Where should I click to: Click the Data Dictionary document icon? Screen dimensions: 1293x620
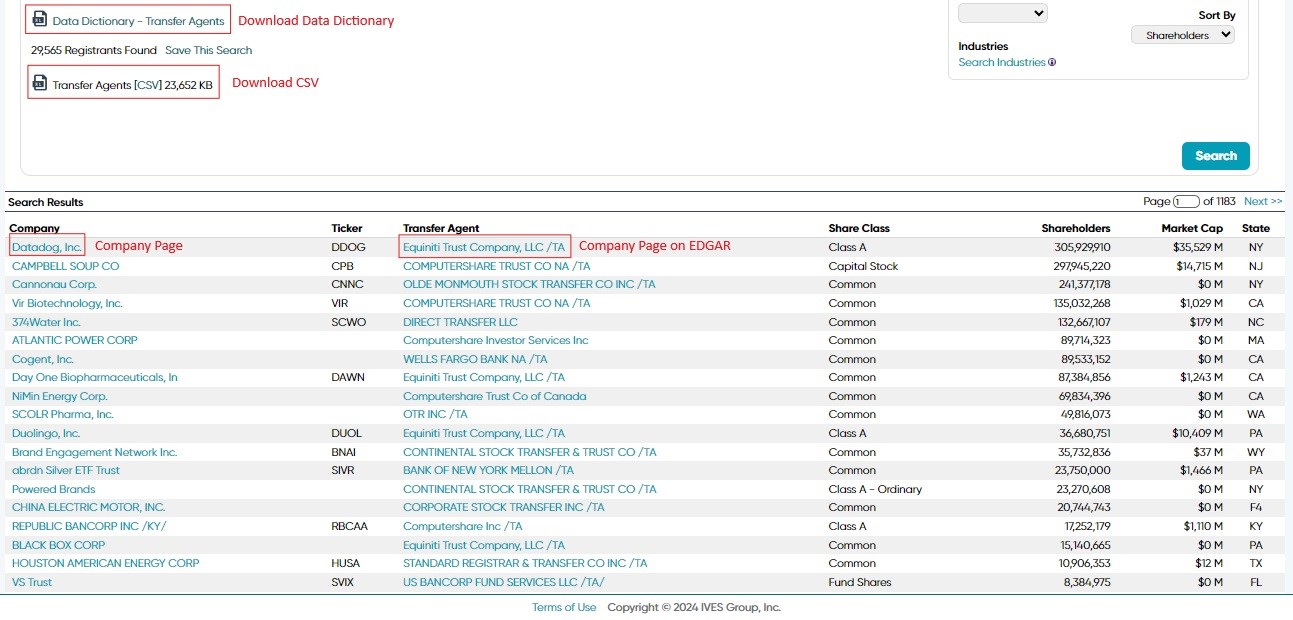39,19
